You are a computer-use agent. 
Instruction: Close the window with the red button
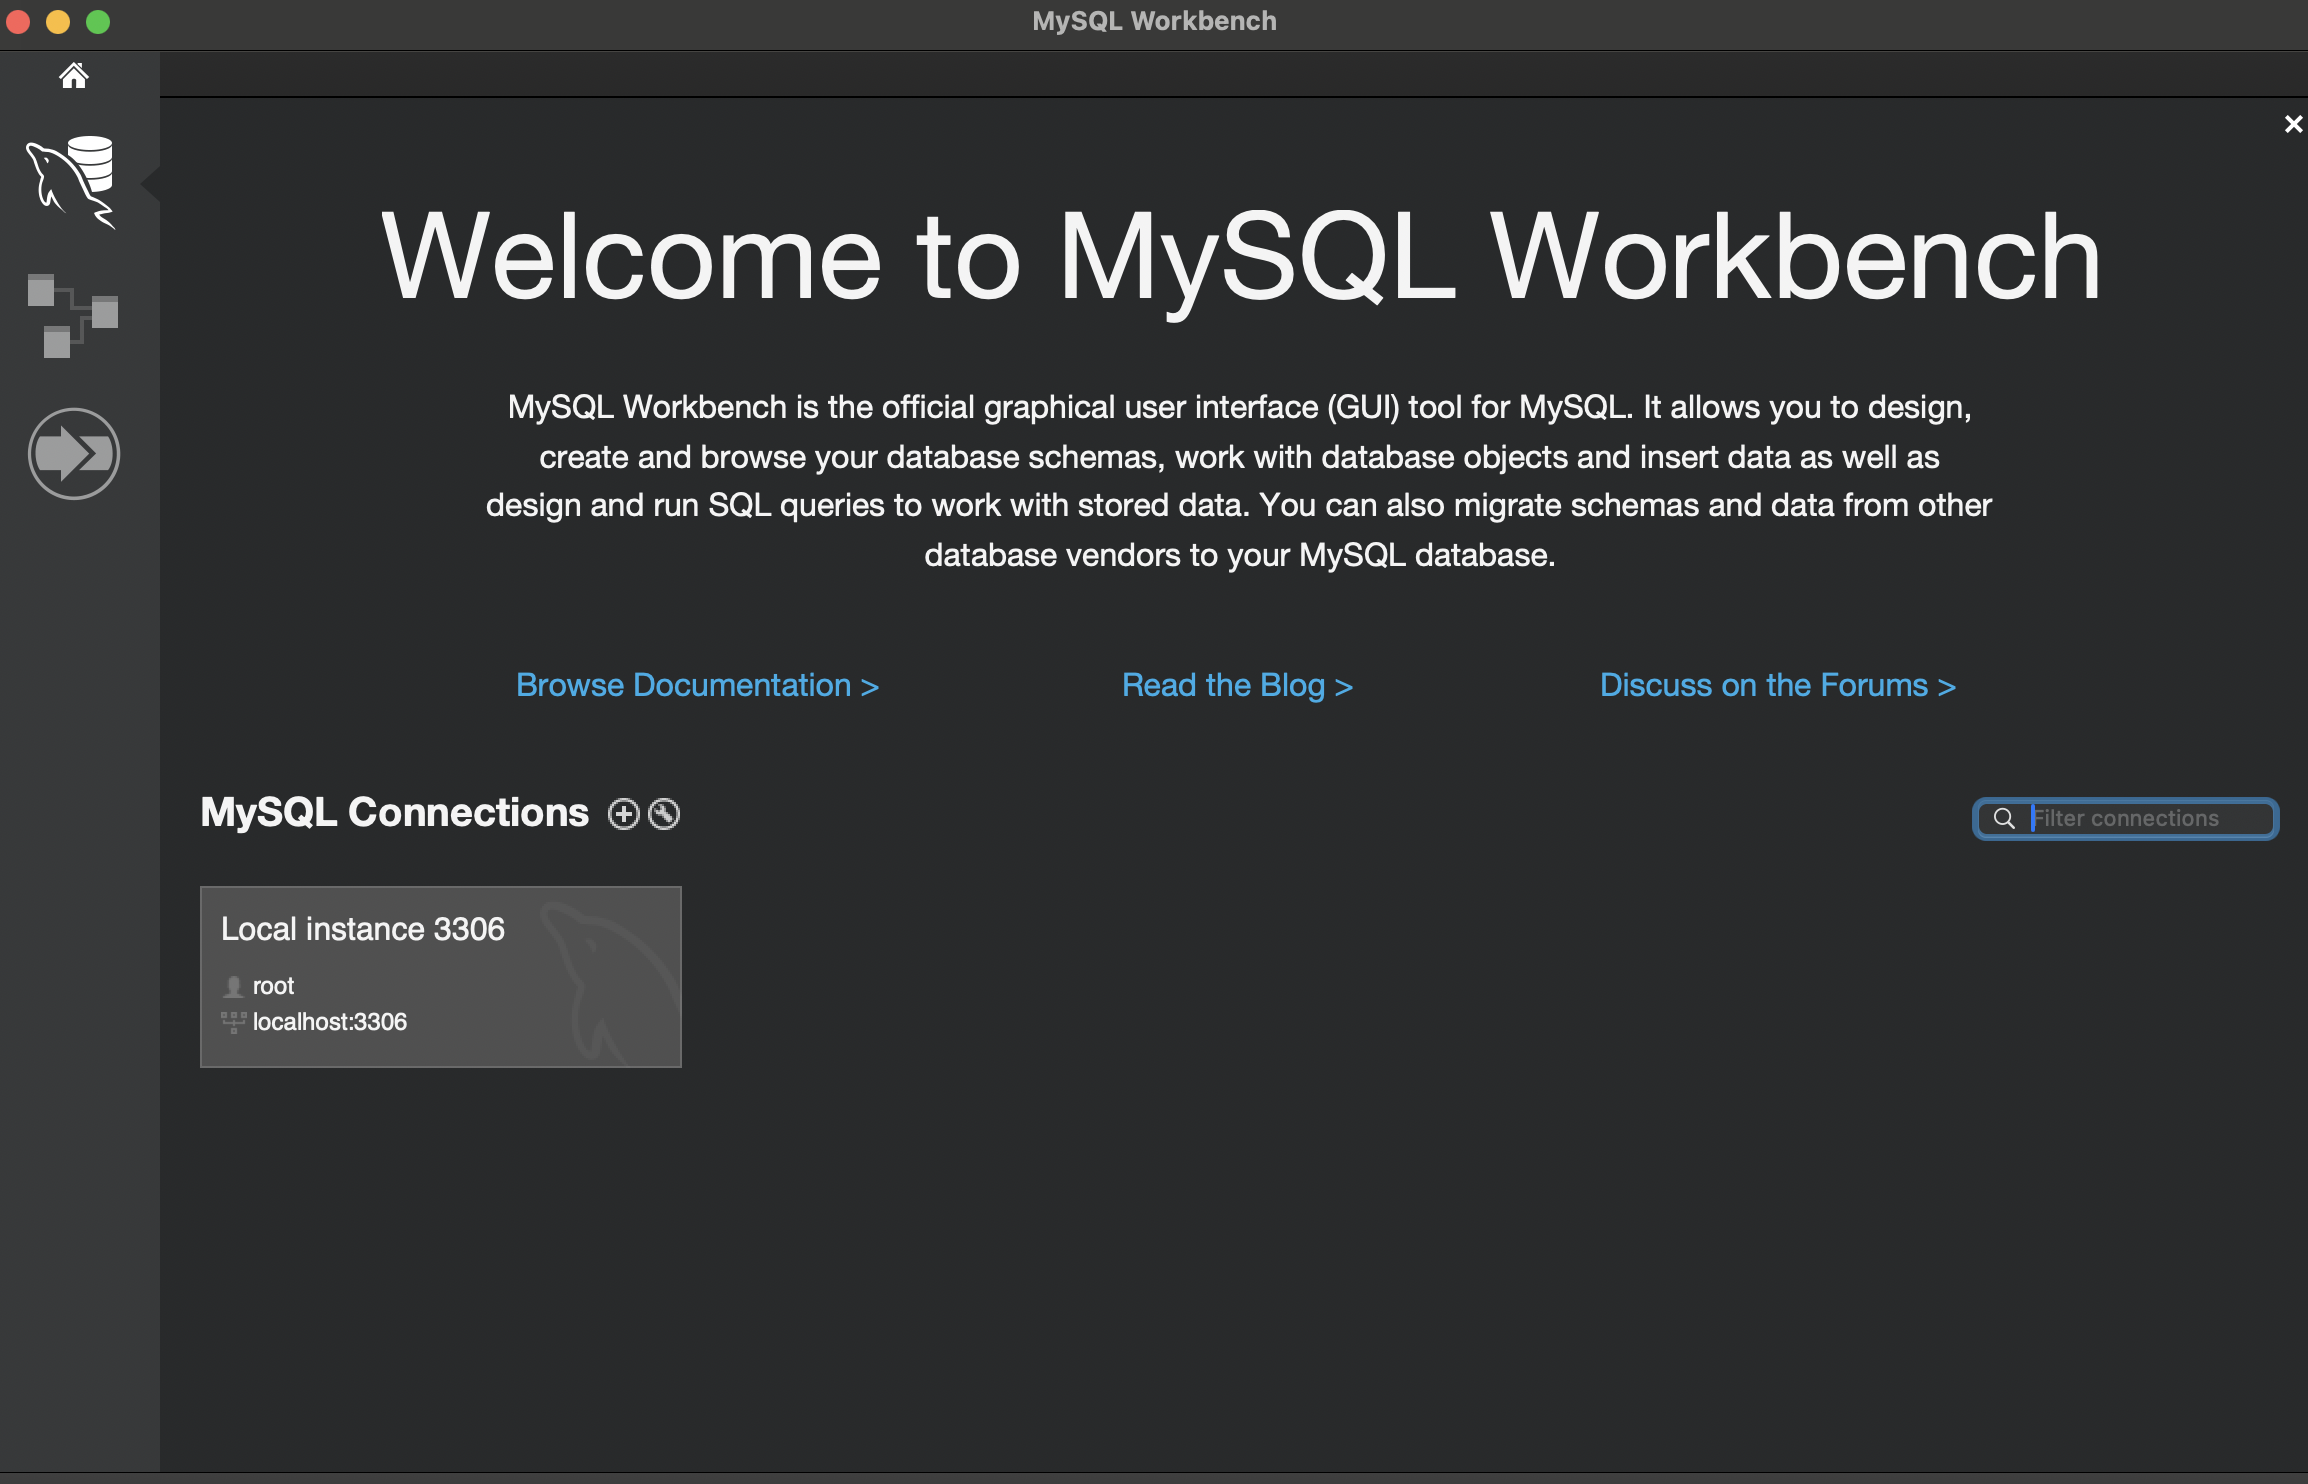(18, 21)
